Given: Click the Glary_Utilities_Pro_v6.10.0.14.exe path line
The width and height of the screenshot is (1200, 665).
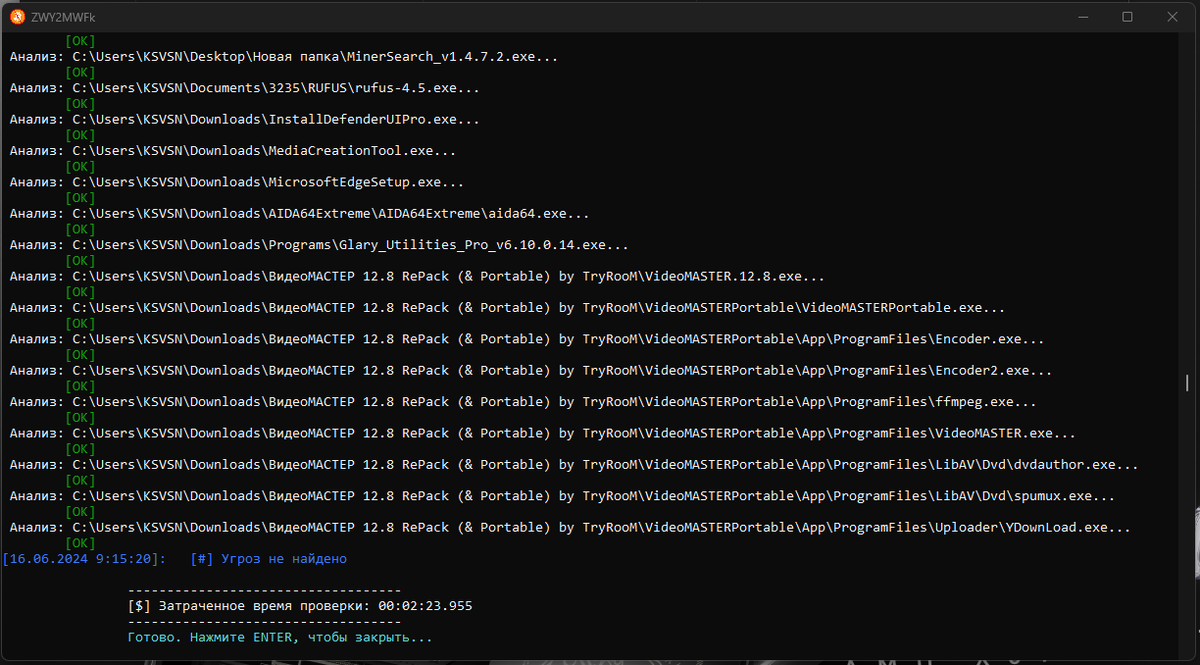Looking at the screenshot, I should (319, 245).
